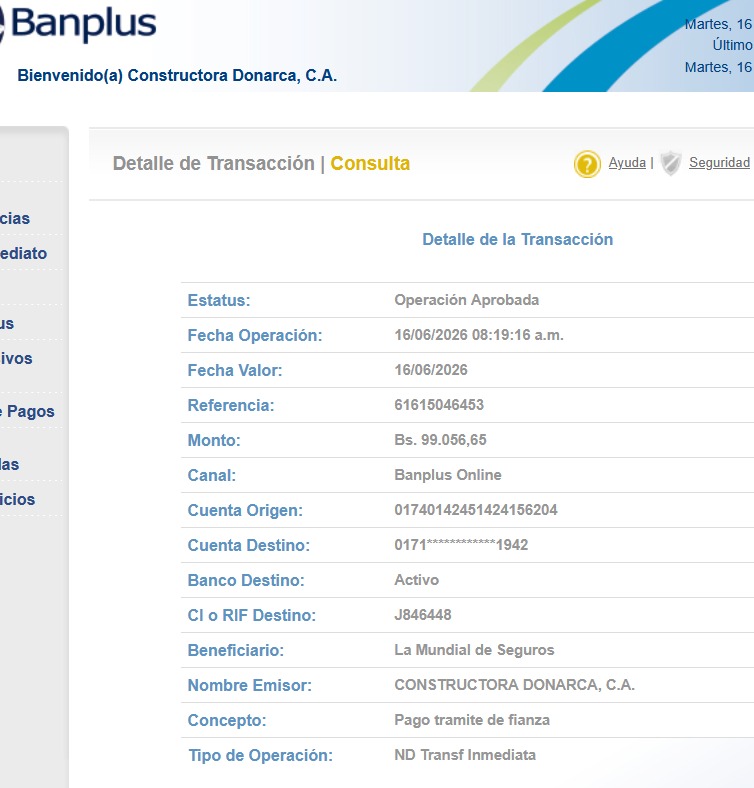
Task: Click the 'Cuenta Destino:' label
Action: pos(249,545)
